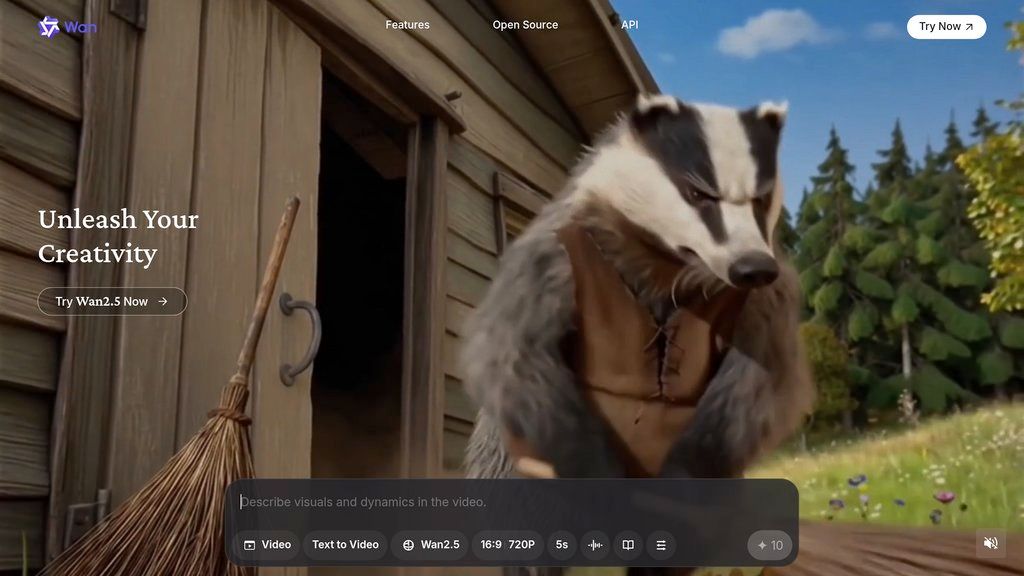The image size is (1024, 576).
Task: Open the 16:9 720P resolution selector
Action: point(507,545)
